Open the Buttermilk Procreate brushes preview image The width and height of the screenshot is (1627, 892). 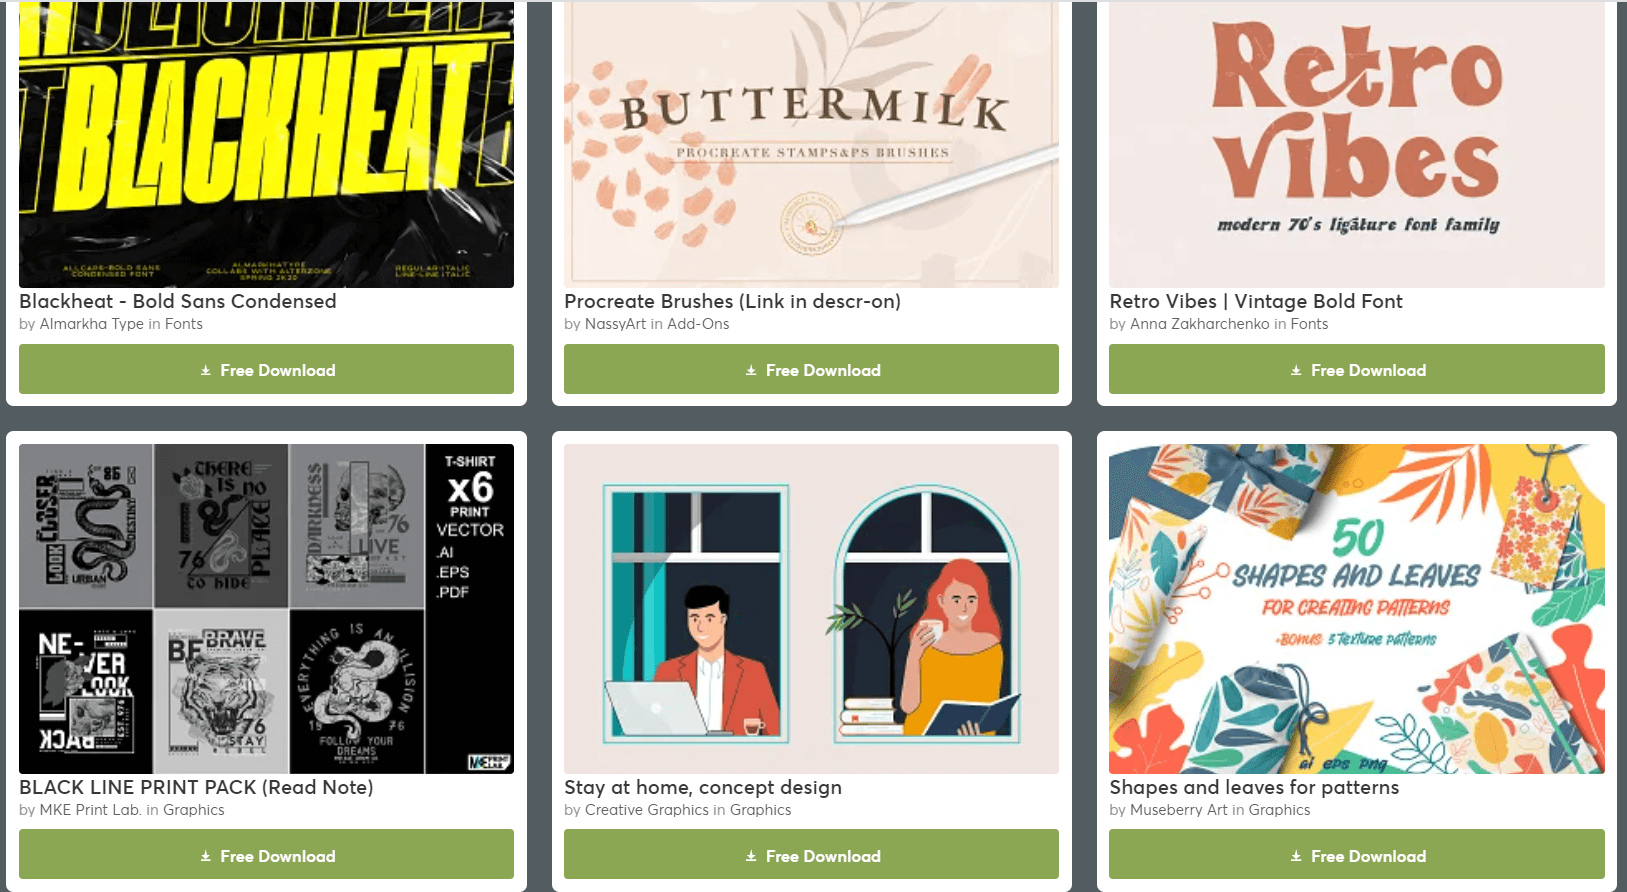[x=811, y=144]
